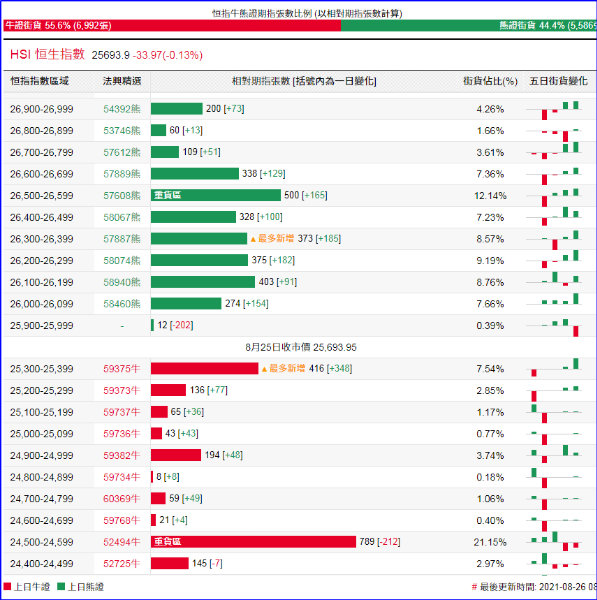Open bear warrant link 57612熊
The width and height of the screenshot is (597, 600).
click(122, 152)
